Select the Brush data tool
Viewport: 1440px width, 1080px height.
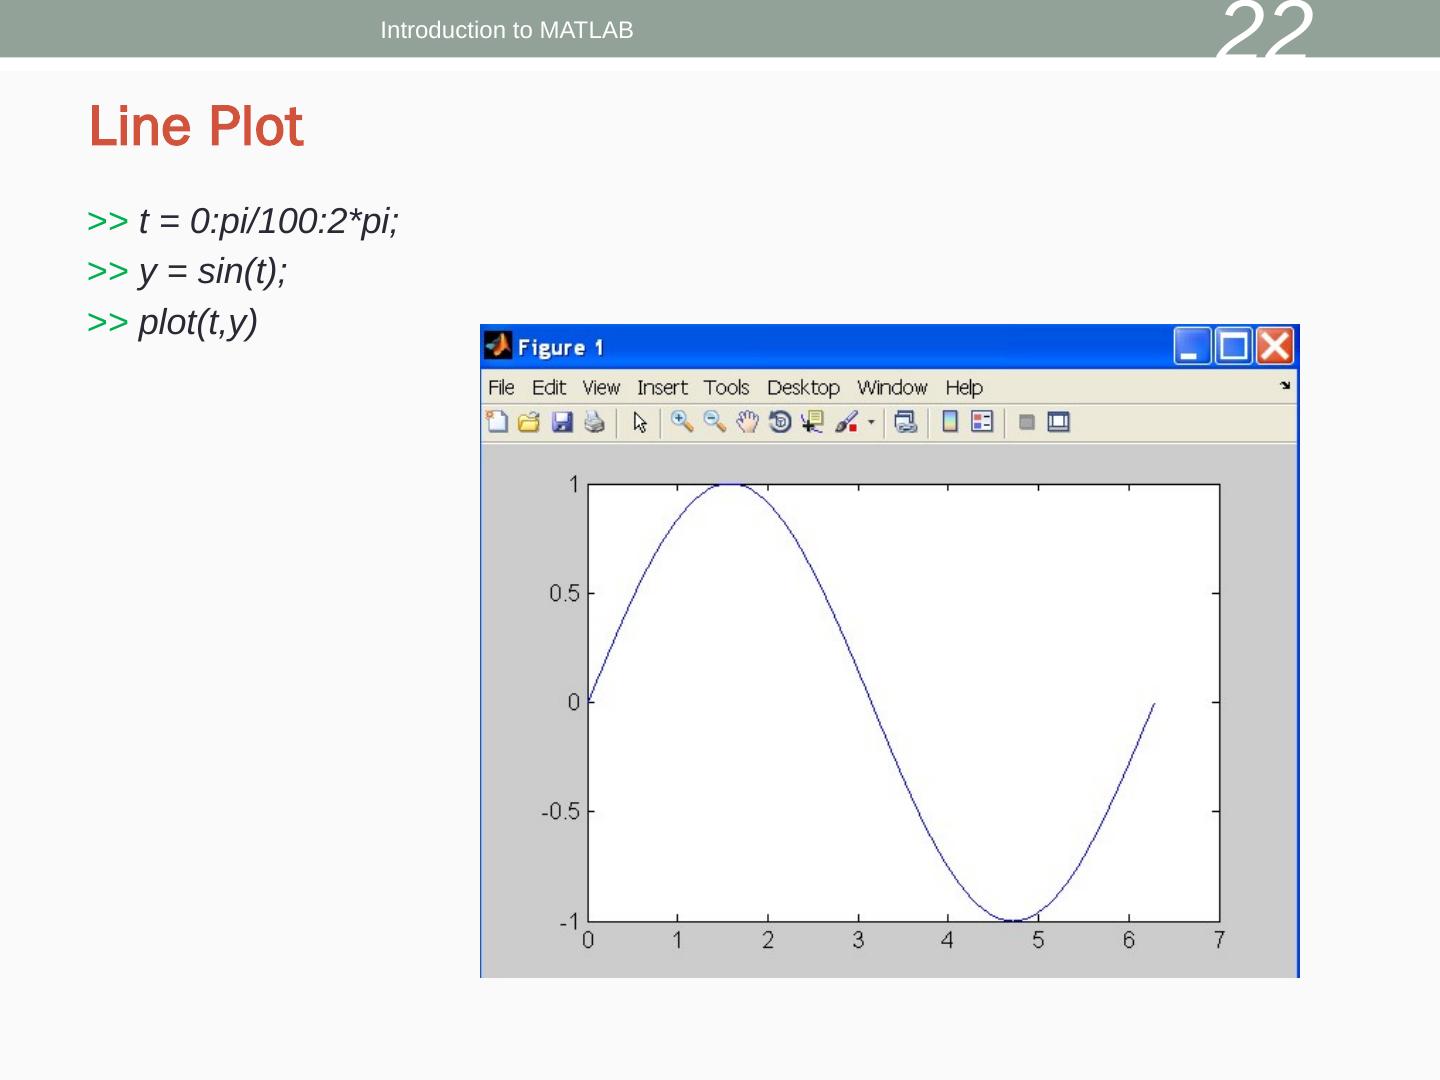point(847,422)
